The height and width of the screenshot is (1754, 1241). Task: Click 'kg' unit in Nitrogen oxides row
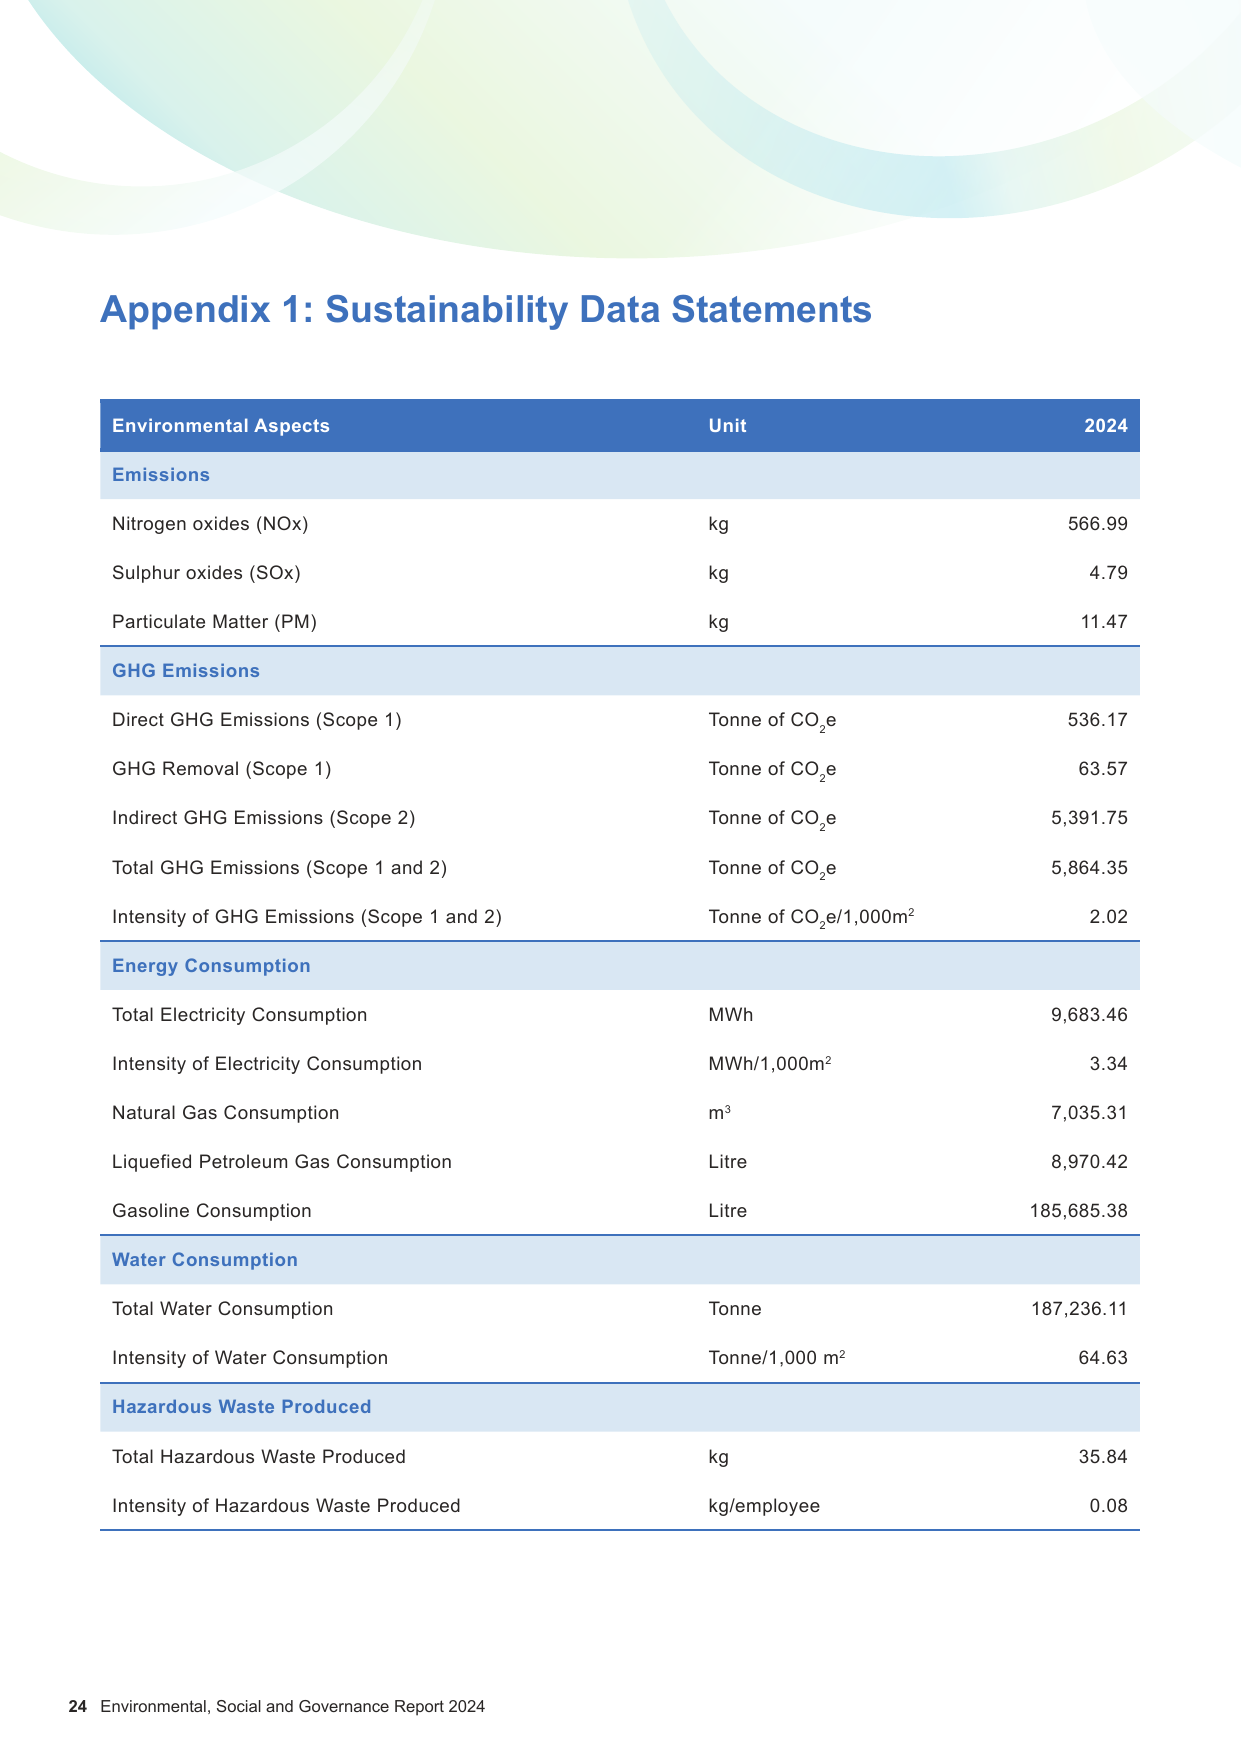click(x=718, y=524)
